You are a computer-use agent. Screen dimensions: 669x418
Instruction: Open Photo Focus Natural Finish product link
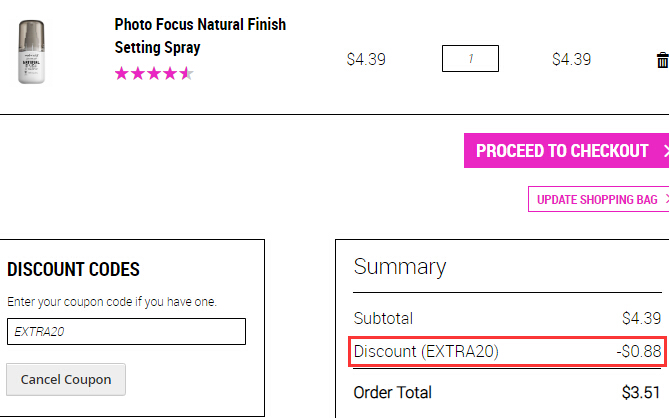200,36
